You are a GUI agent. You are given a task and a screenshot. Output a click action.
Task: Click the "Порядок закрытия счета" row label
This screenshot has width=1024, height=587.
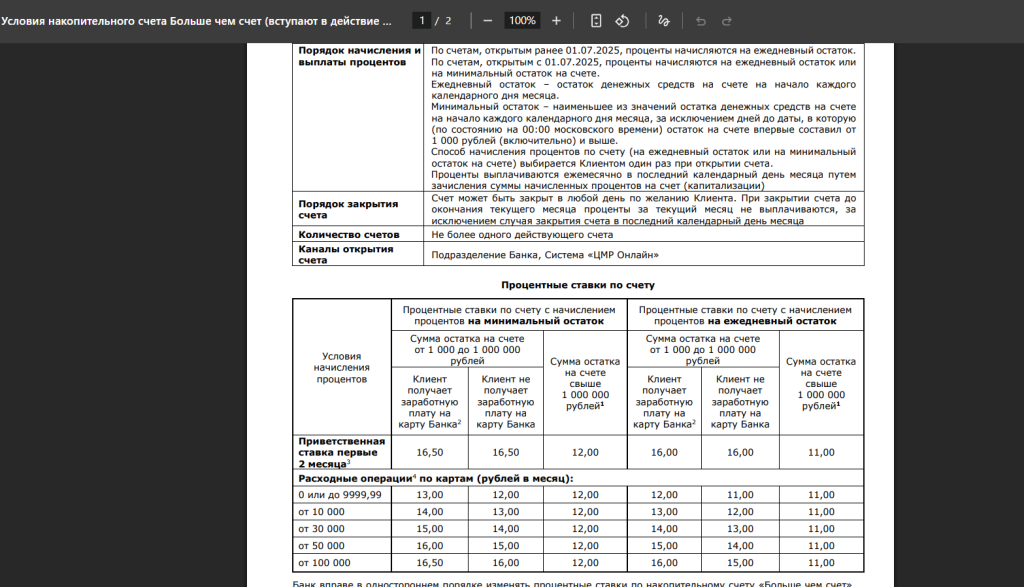[x=348, y=209]
